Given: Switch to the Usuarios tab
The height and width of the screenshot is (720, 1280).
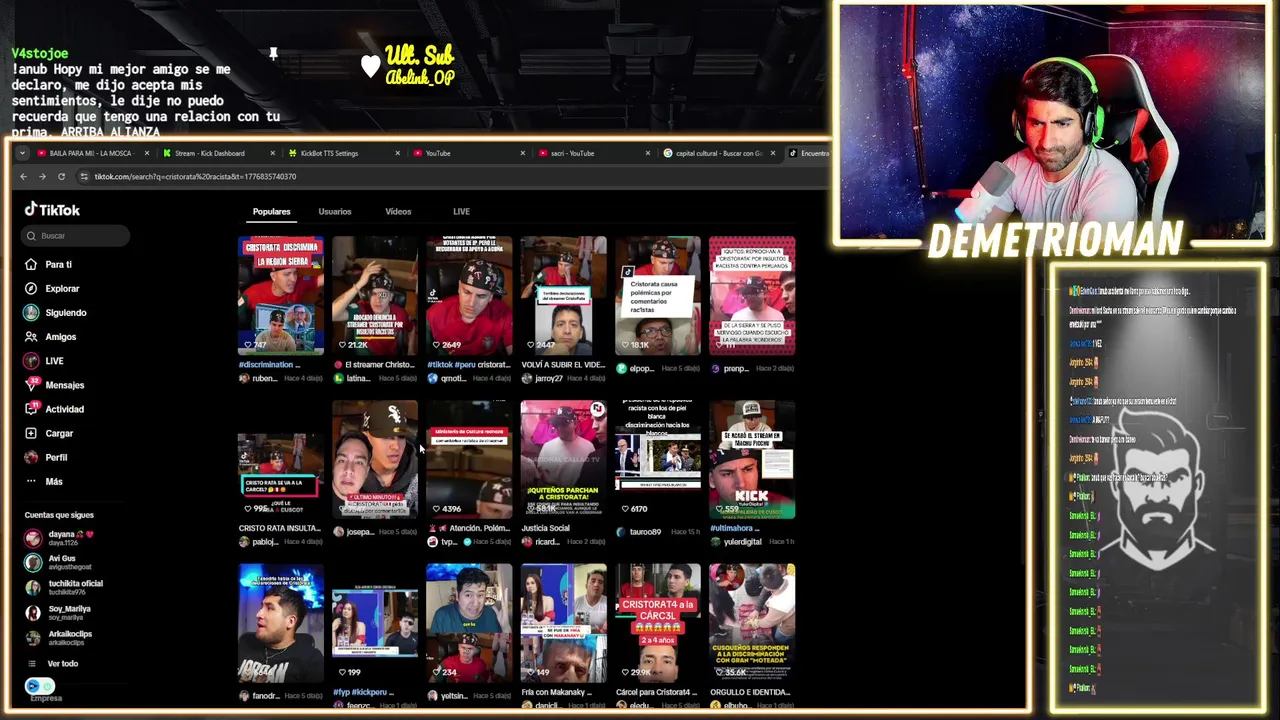Looking at the screenshot, I should pyautogui.click(x=335, y=211).
